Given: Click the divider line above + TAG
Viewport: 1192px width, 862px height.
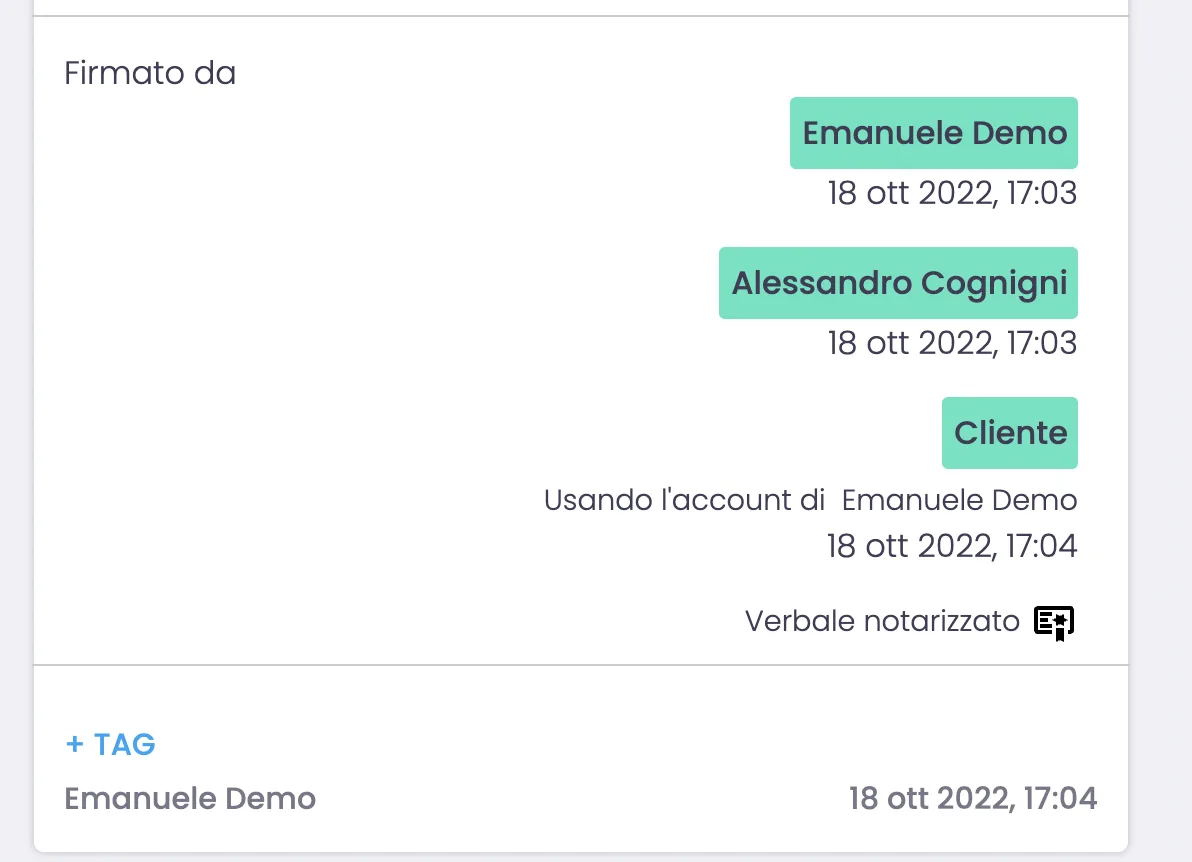Looking at the screenshot, I should point(580,665).
